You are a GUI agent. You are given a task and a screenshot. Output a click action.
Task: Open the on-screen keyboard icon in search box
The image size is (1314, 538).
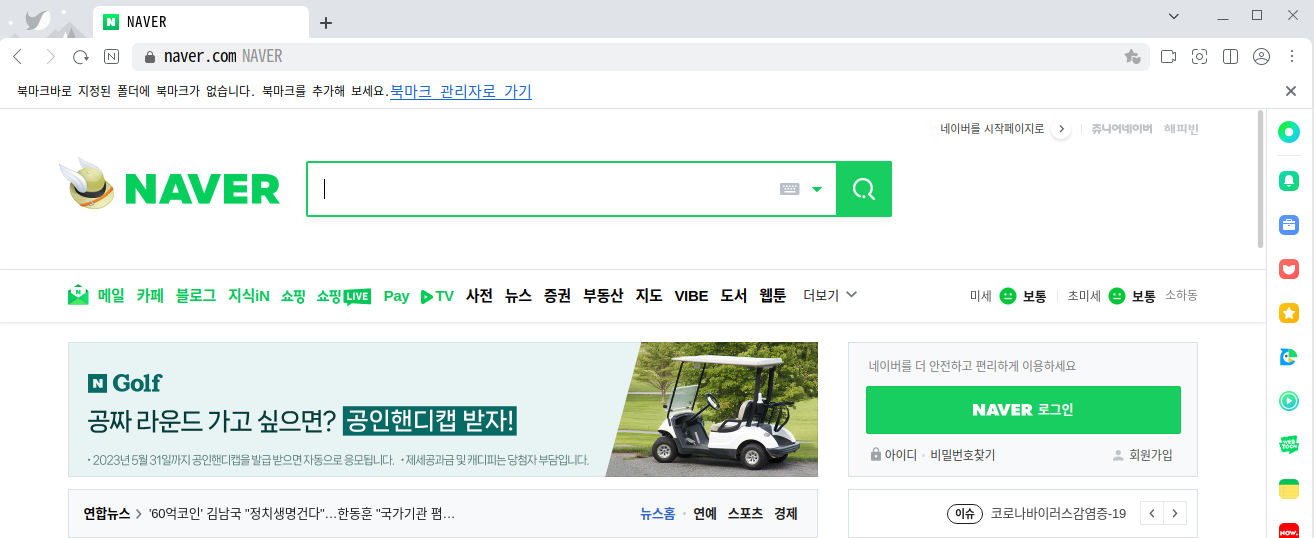[x=789, y=189]
